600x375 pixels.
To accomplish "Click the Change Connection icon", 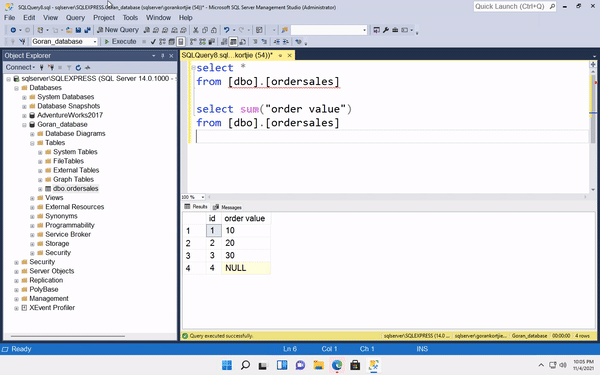I will [x=23, y=41].
